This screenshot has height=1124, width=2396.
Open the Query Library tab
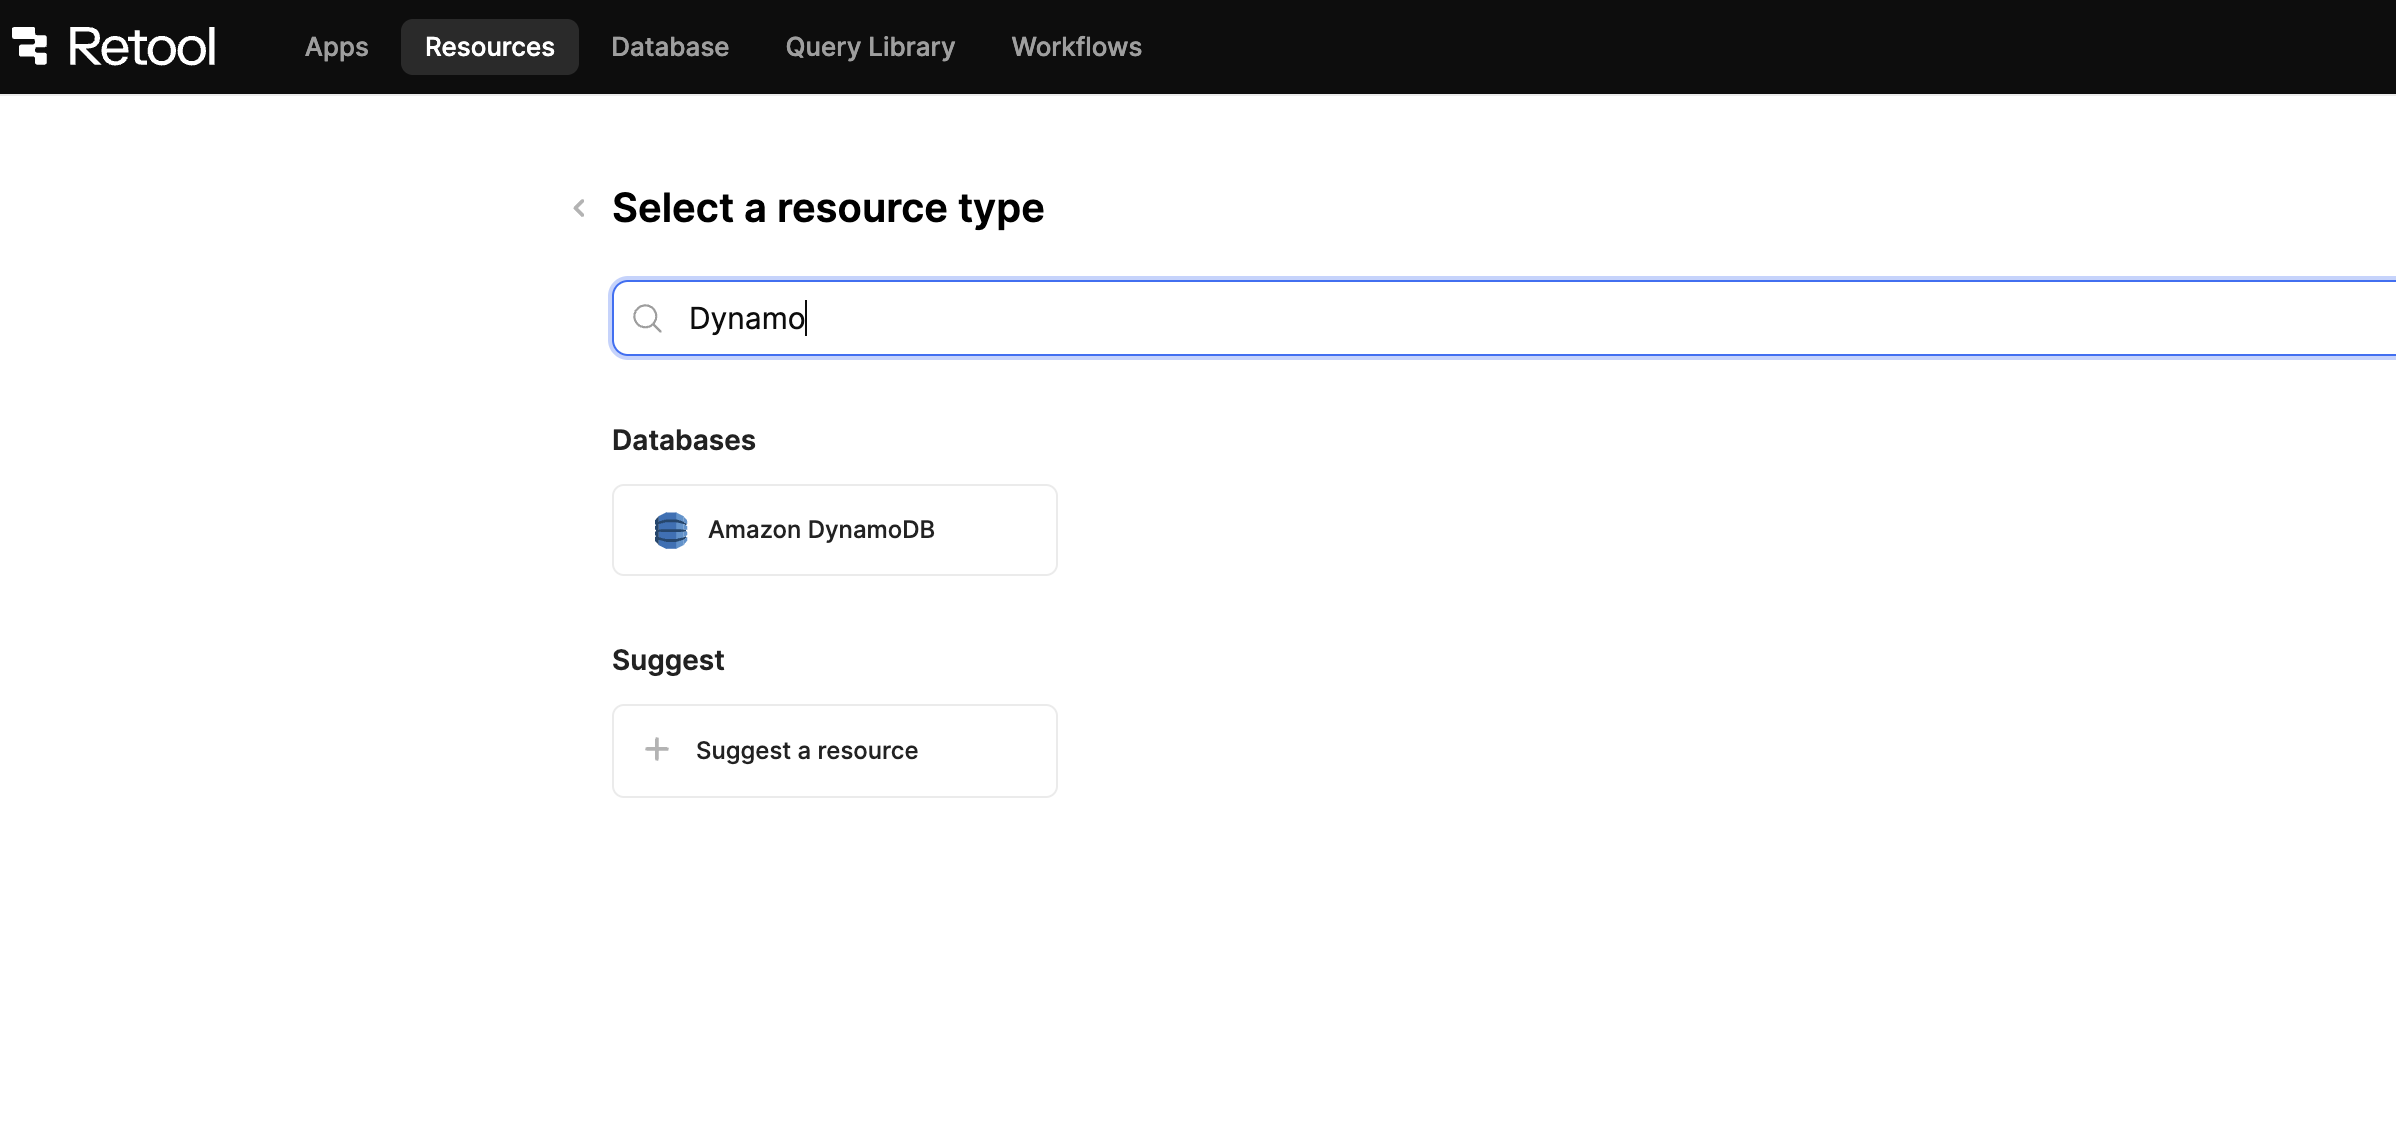click(x=870, y=47)
